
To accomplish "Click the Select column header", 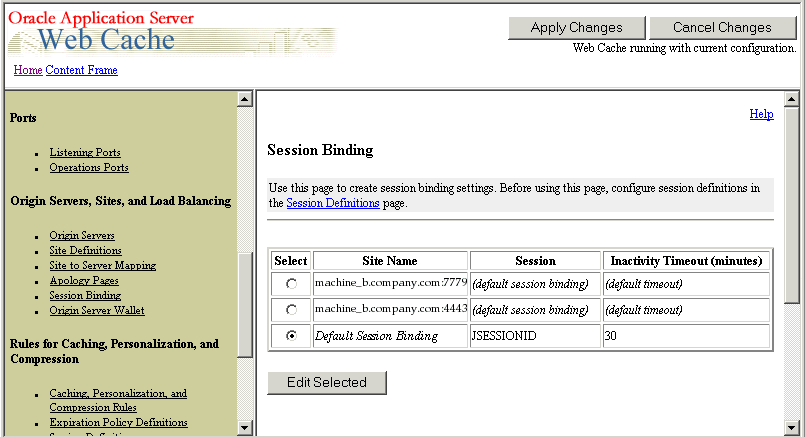I will point(291,261).
